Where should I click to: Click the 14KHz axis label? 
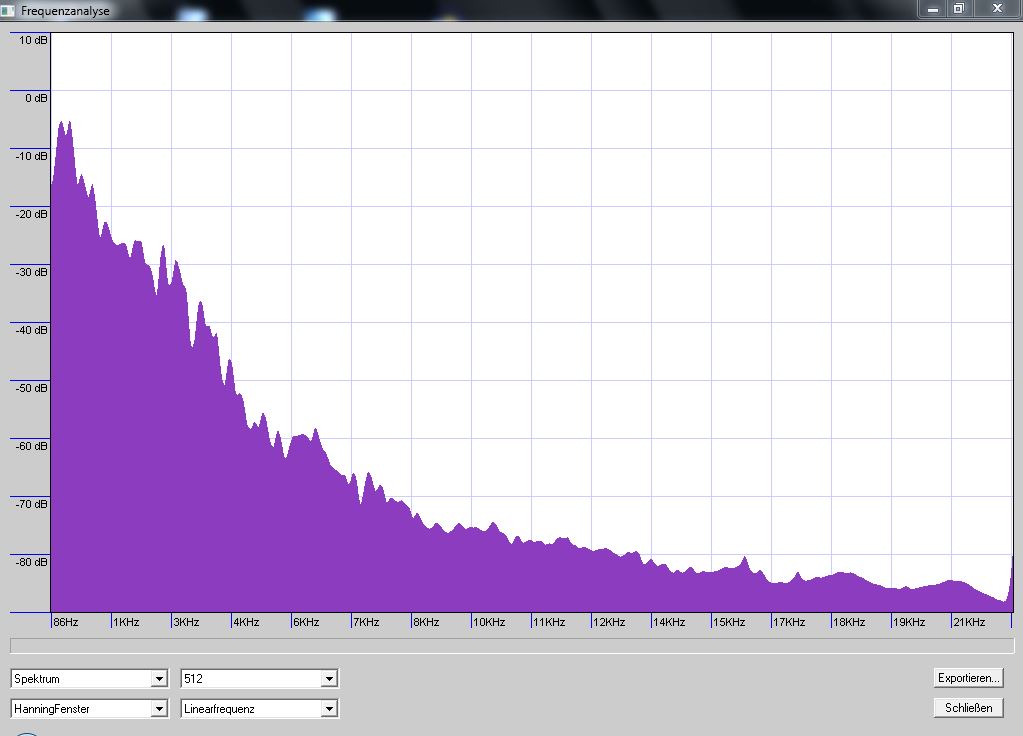click(x=669, y=622)
